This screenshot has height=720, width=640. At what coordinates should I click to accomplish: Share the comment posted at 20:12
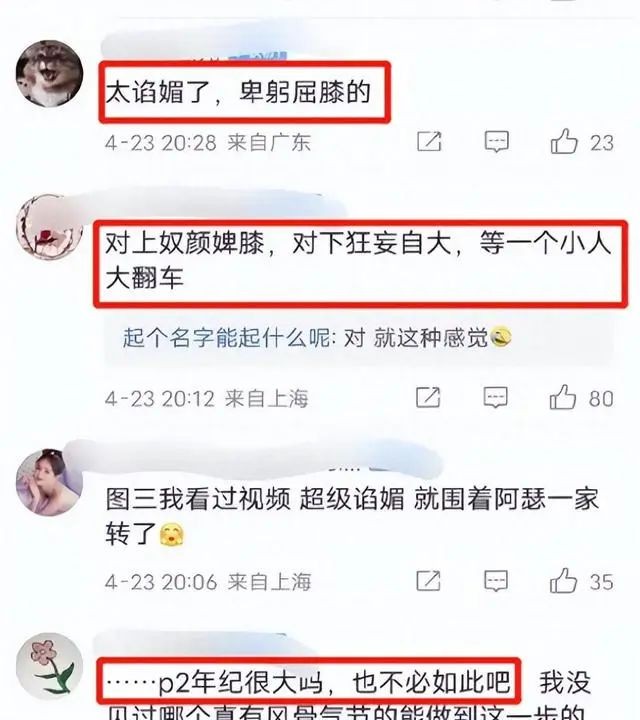pyautogui.click(x=428, y=397)
